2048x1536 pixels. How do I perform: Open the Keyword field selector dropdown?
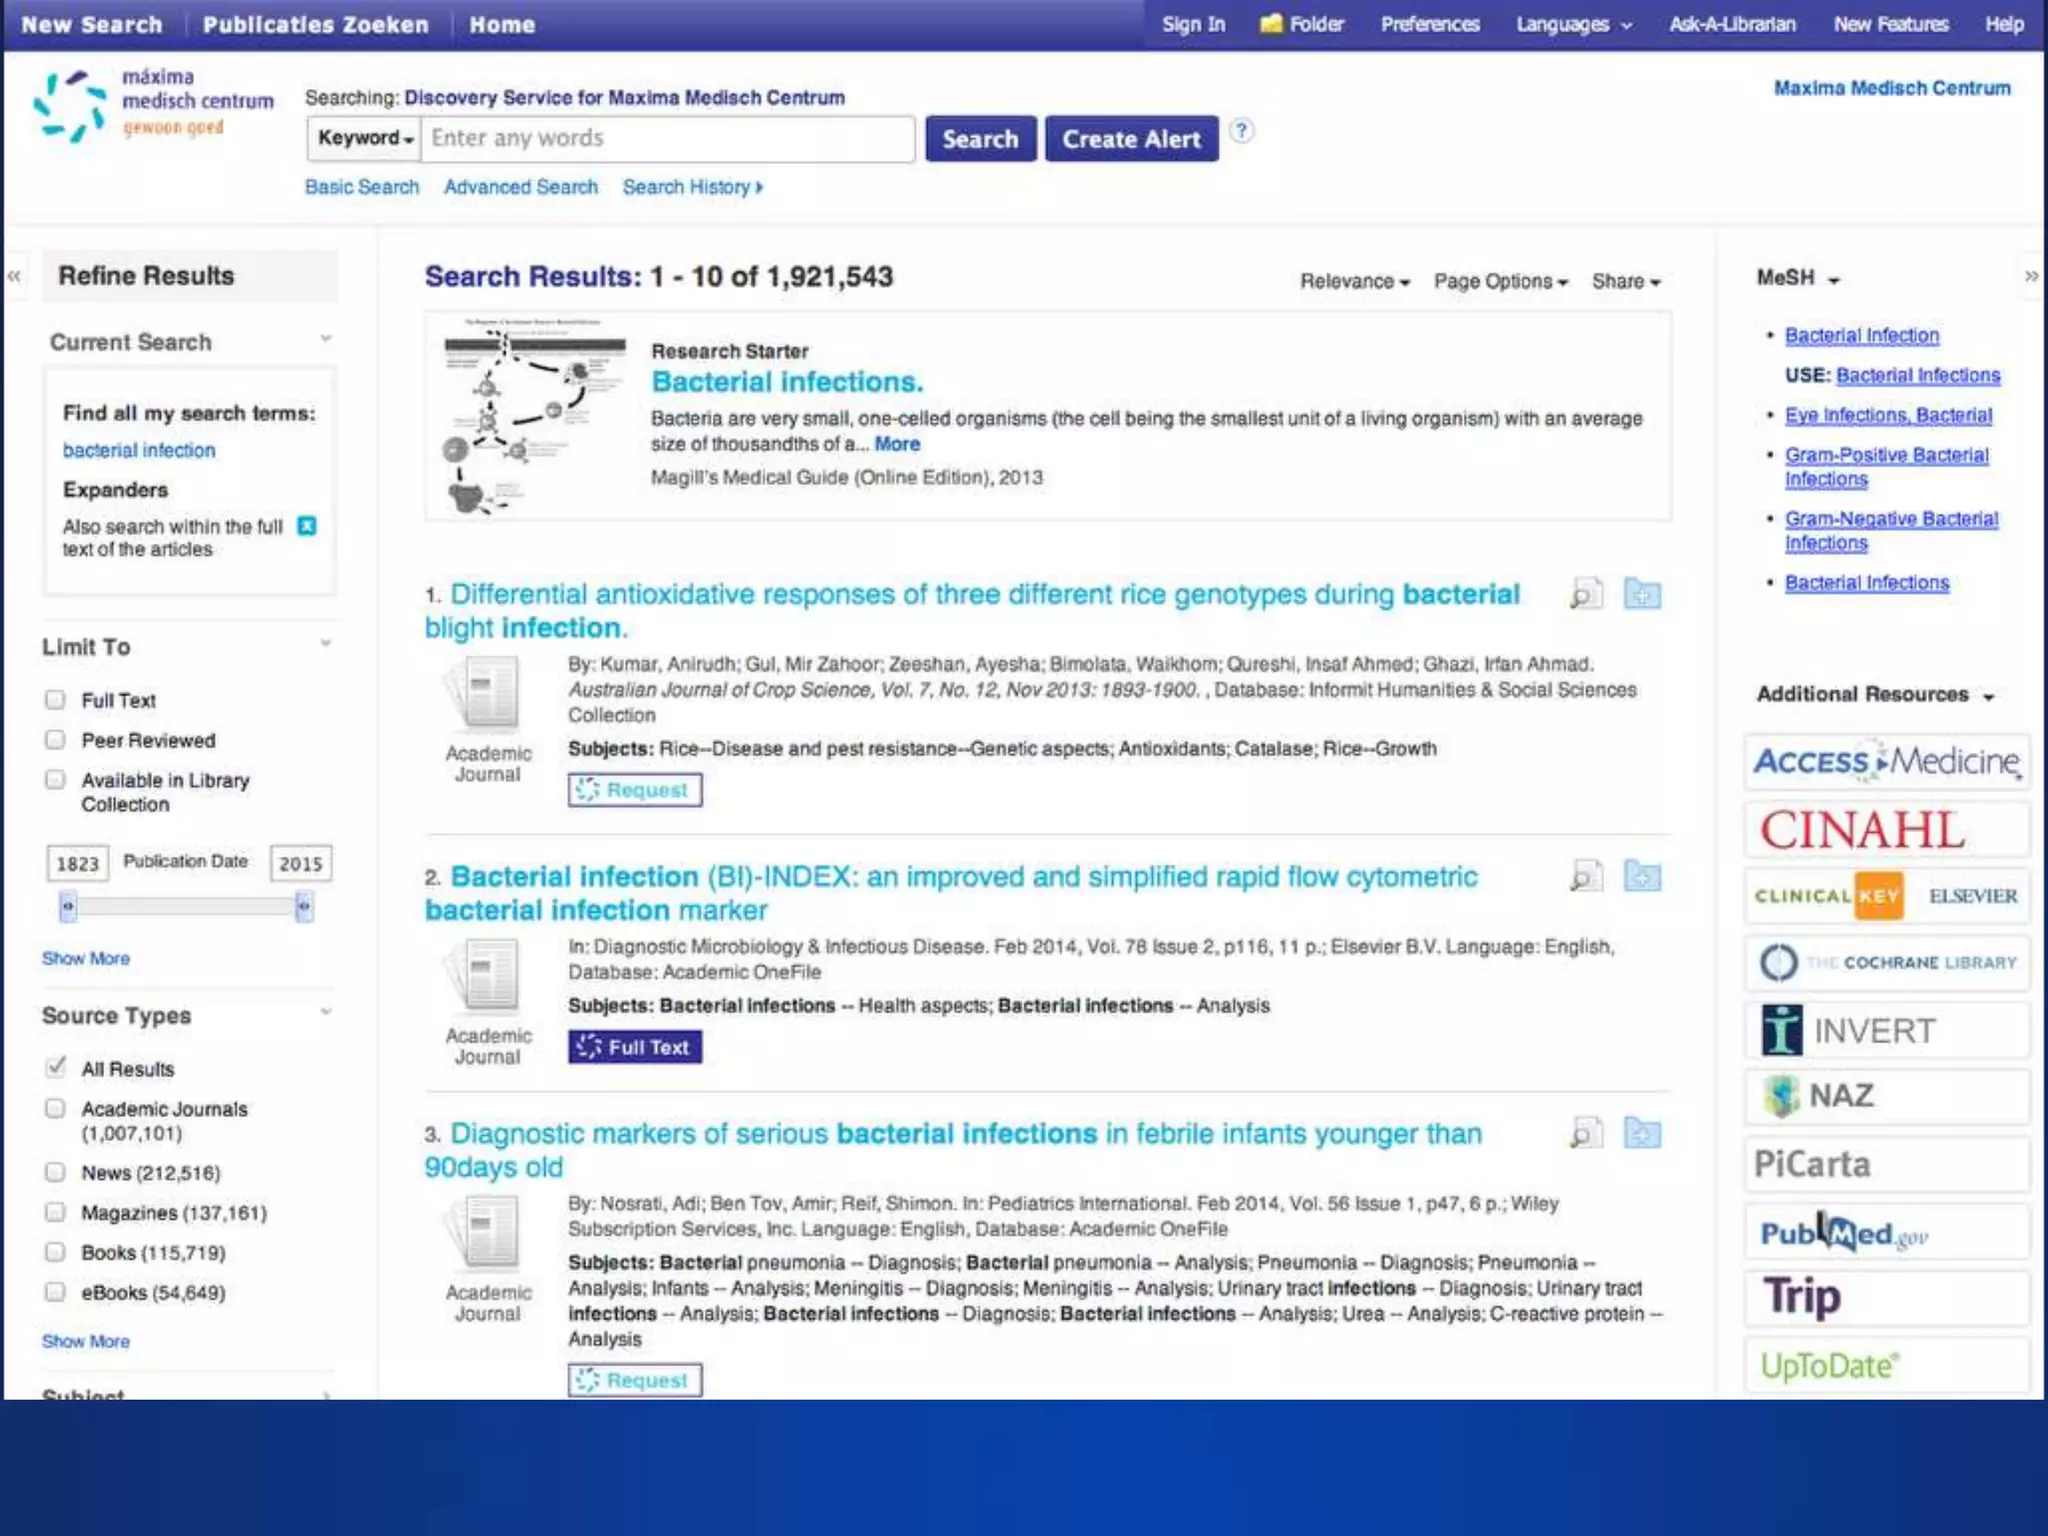365,138
